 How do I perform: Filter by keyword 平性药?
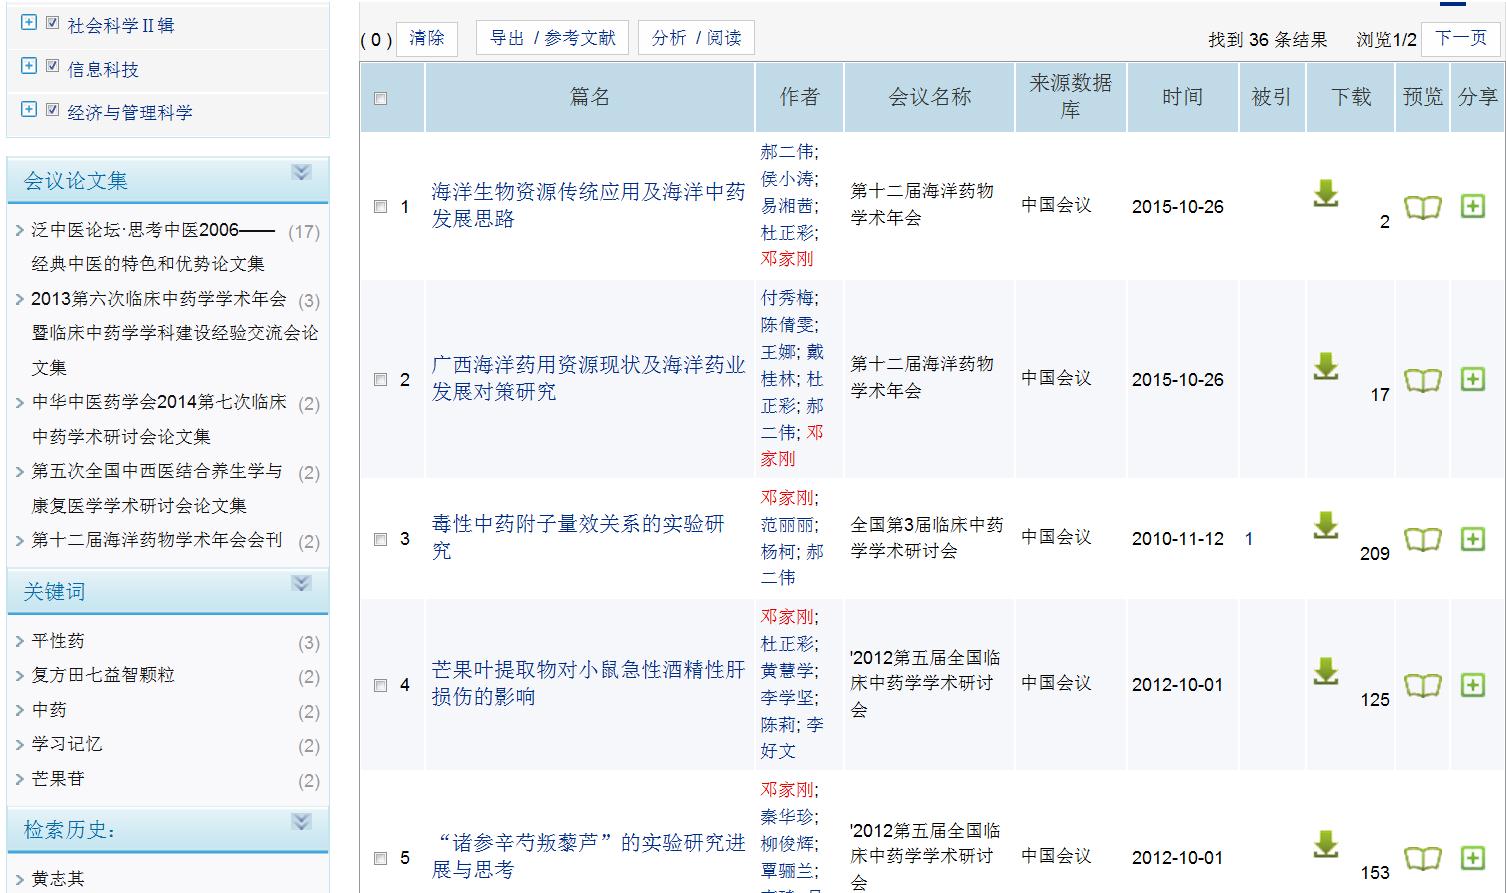click(x=58, y=641)
